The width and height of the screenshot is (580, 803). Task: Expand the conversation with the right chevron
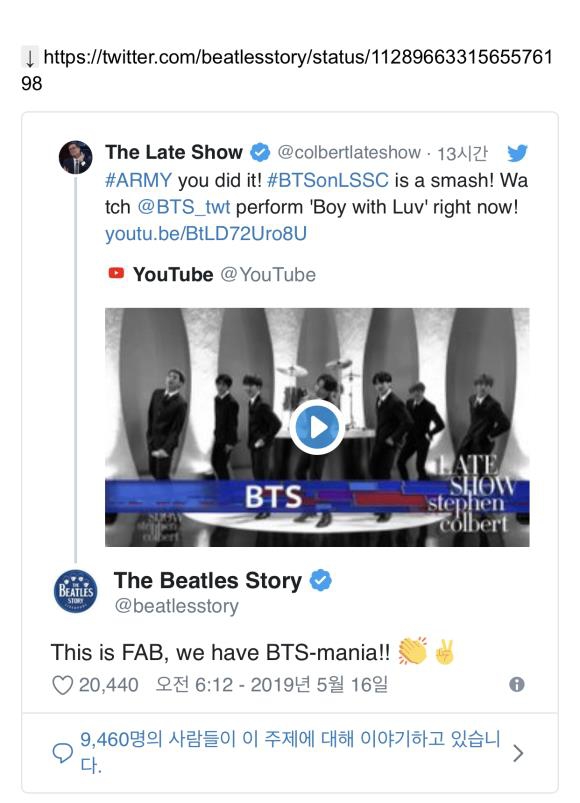coord(518,753)
